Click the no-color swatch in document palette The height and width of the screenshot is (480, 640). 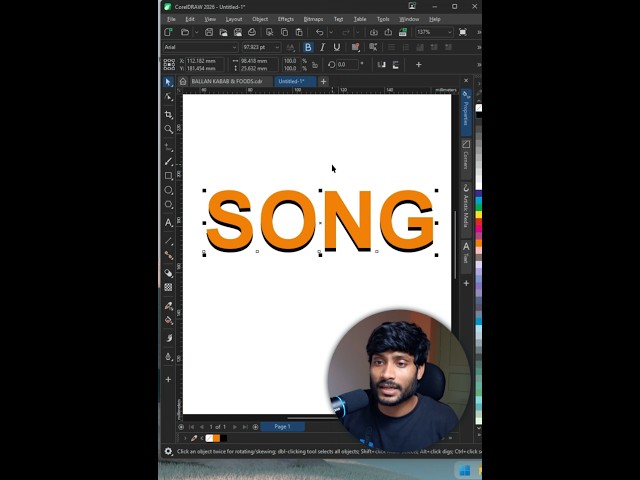(x=209, y=438)
